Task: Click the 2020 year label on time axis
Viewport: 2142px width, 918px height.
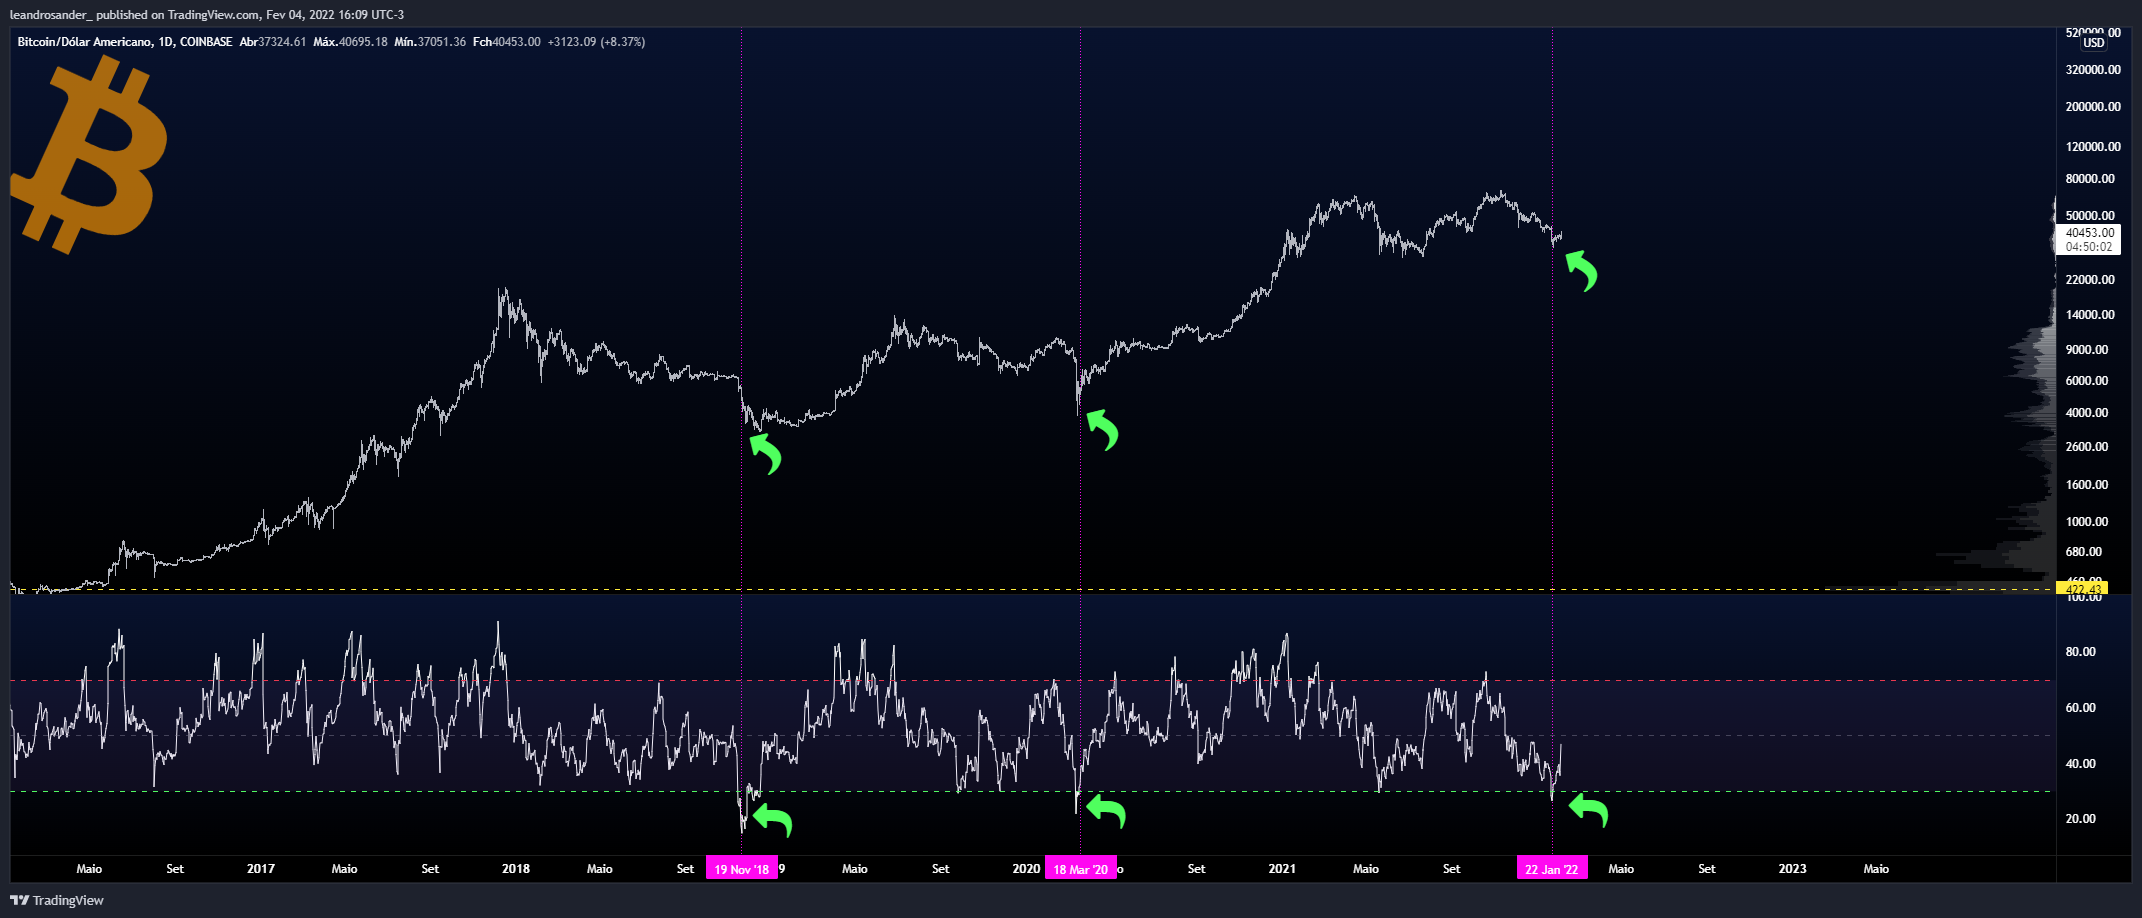Action: 1026,869
